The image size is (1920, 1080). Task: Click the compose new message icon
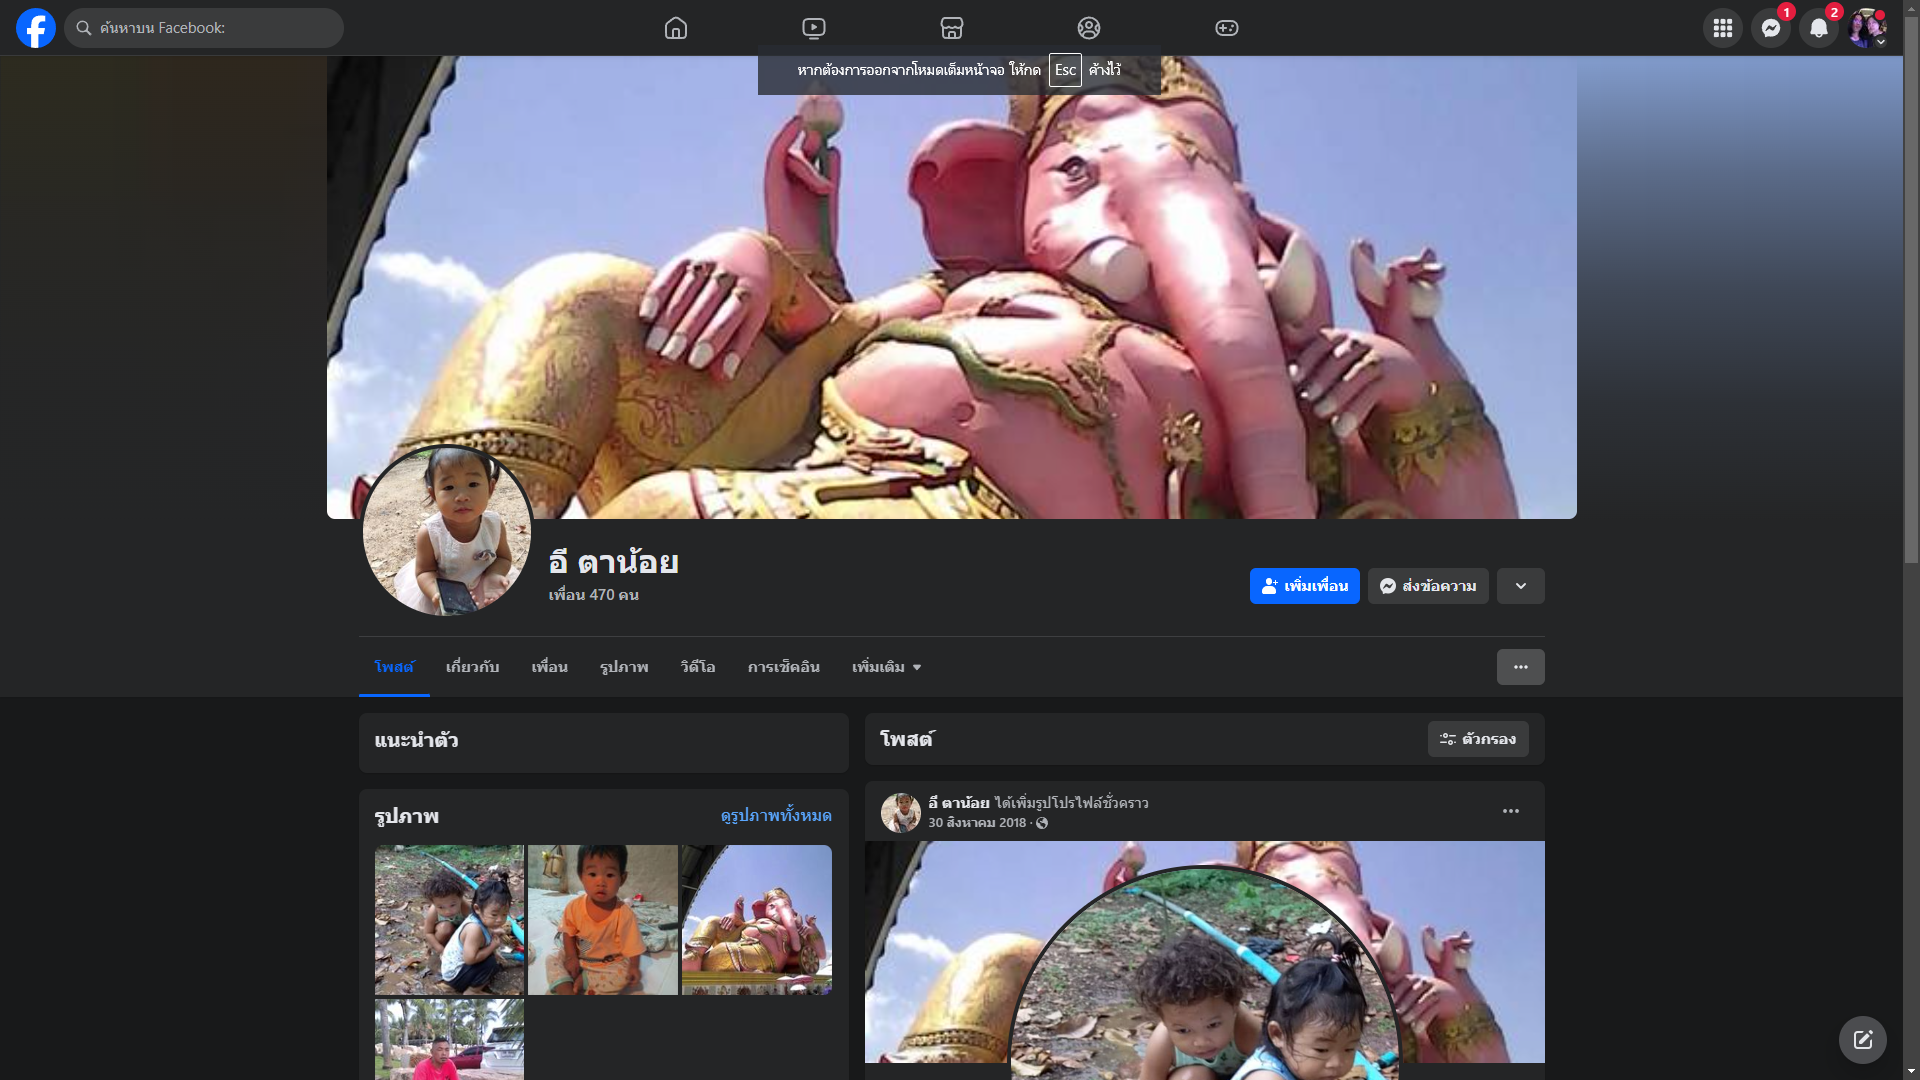pyautogui.click(x=1862, y=1040)
